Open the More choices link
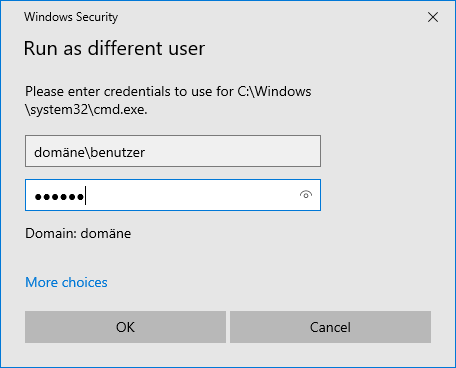 point(66,282)
